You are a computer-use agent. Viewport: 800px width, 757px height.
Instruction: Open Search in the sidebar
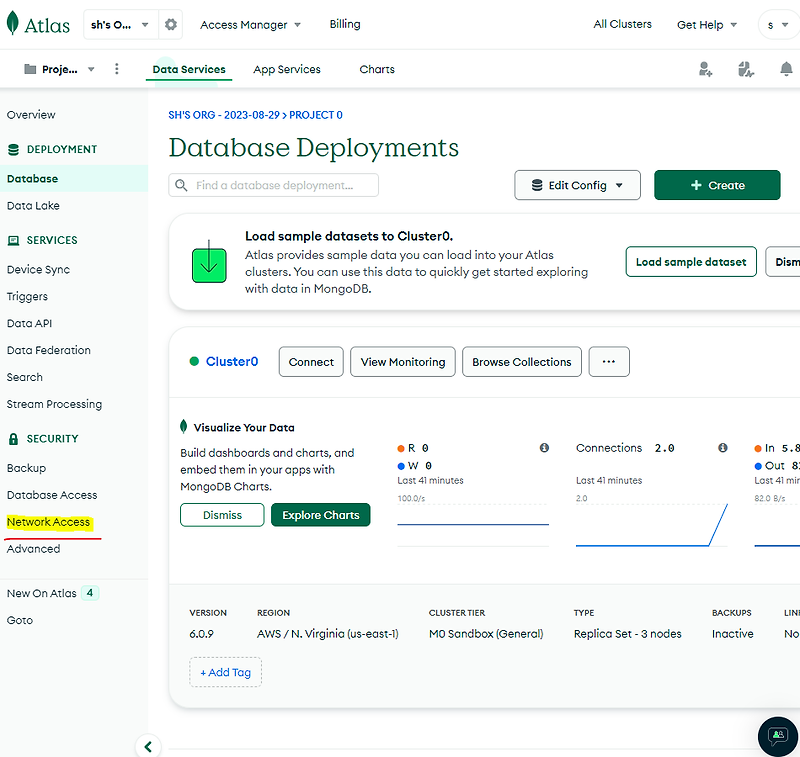[24, 377]
